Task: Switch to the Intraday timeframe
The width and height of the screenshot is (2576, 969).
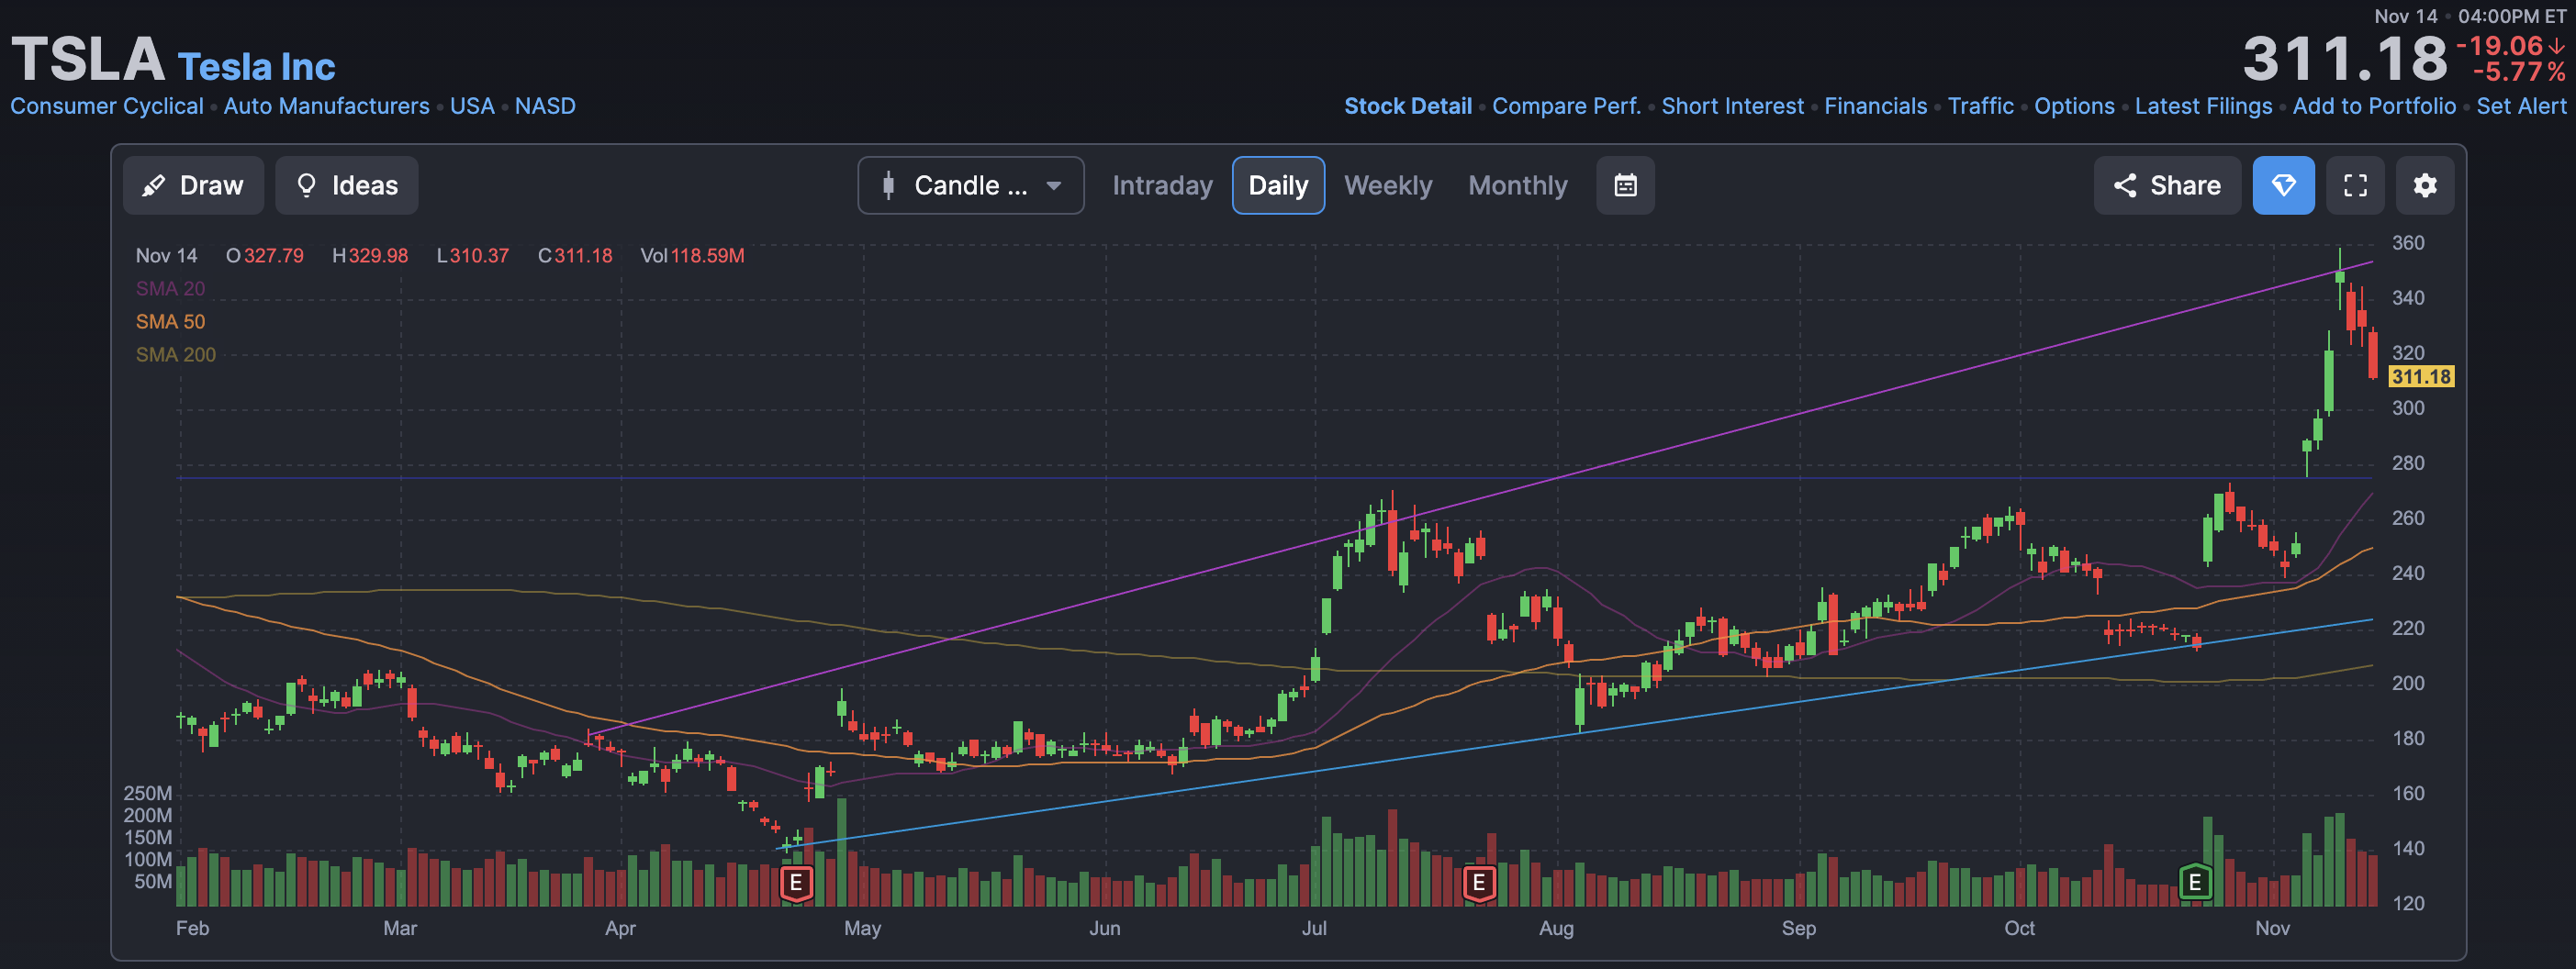Action: pos(1162,185)
